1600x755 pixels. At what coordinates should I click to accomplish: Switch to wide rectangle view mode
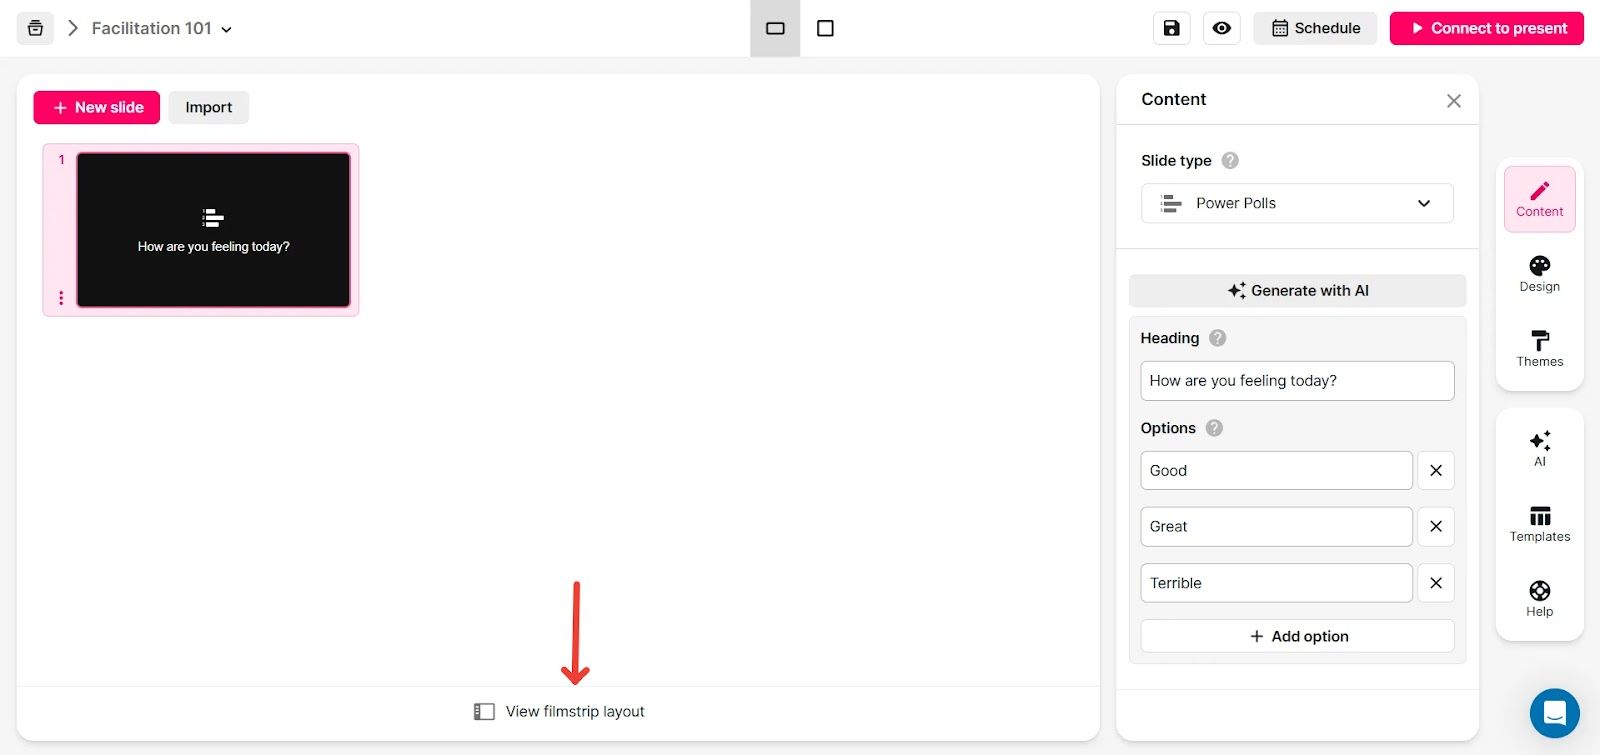[775, 28]
